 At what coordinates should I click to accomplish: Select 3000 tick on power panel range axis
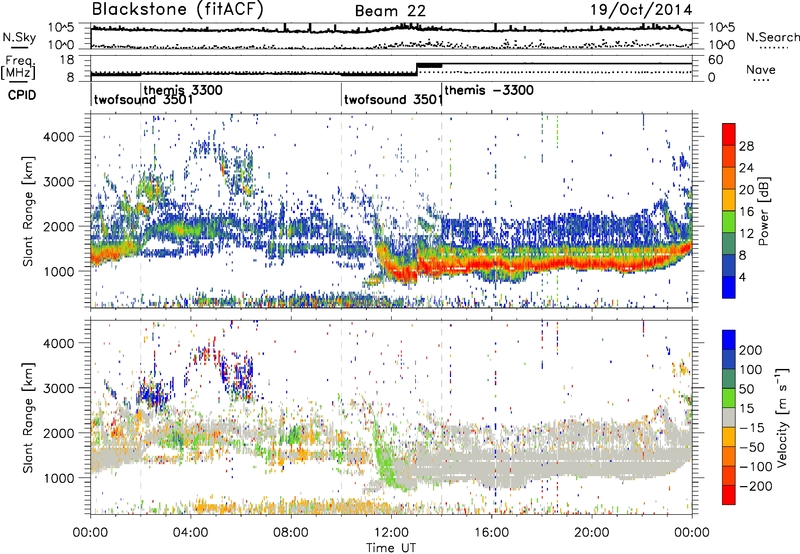pos(58,182)
